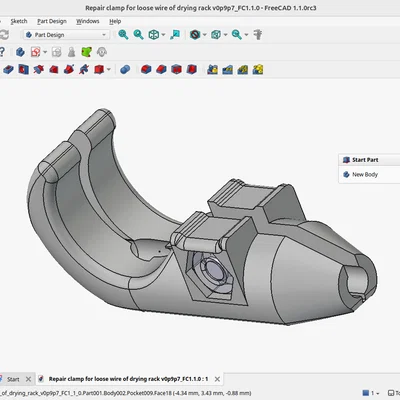This screenshot has width=400, height=400.
Task: Open the Part Design menu
Action: tap(52, 21)
